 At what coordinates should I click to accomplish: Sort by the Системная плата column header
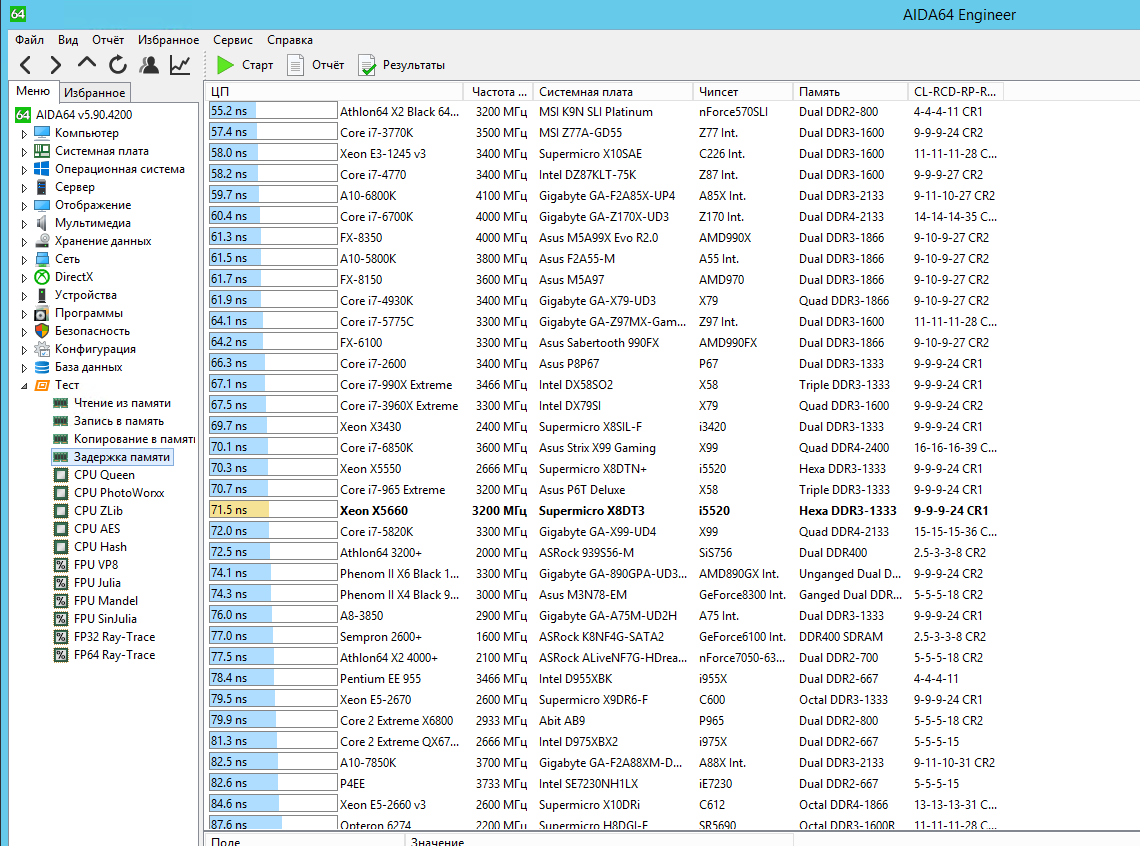tap(614, 92)
